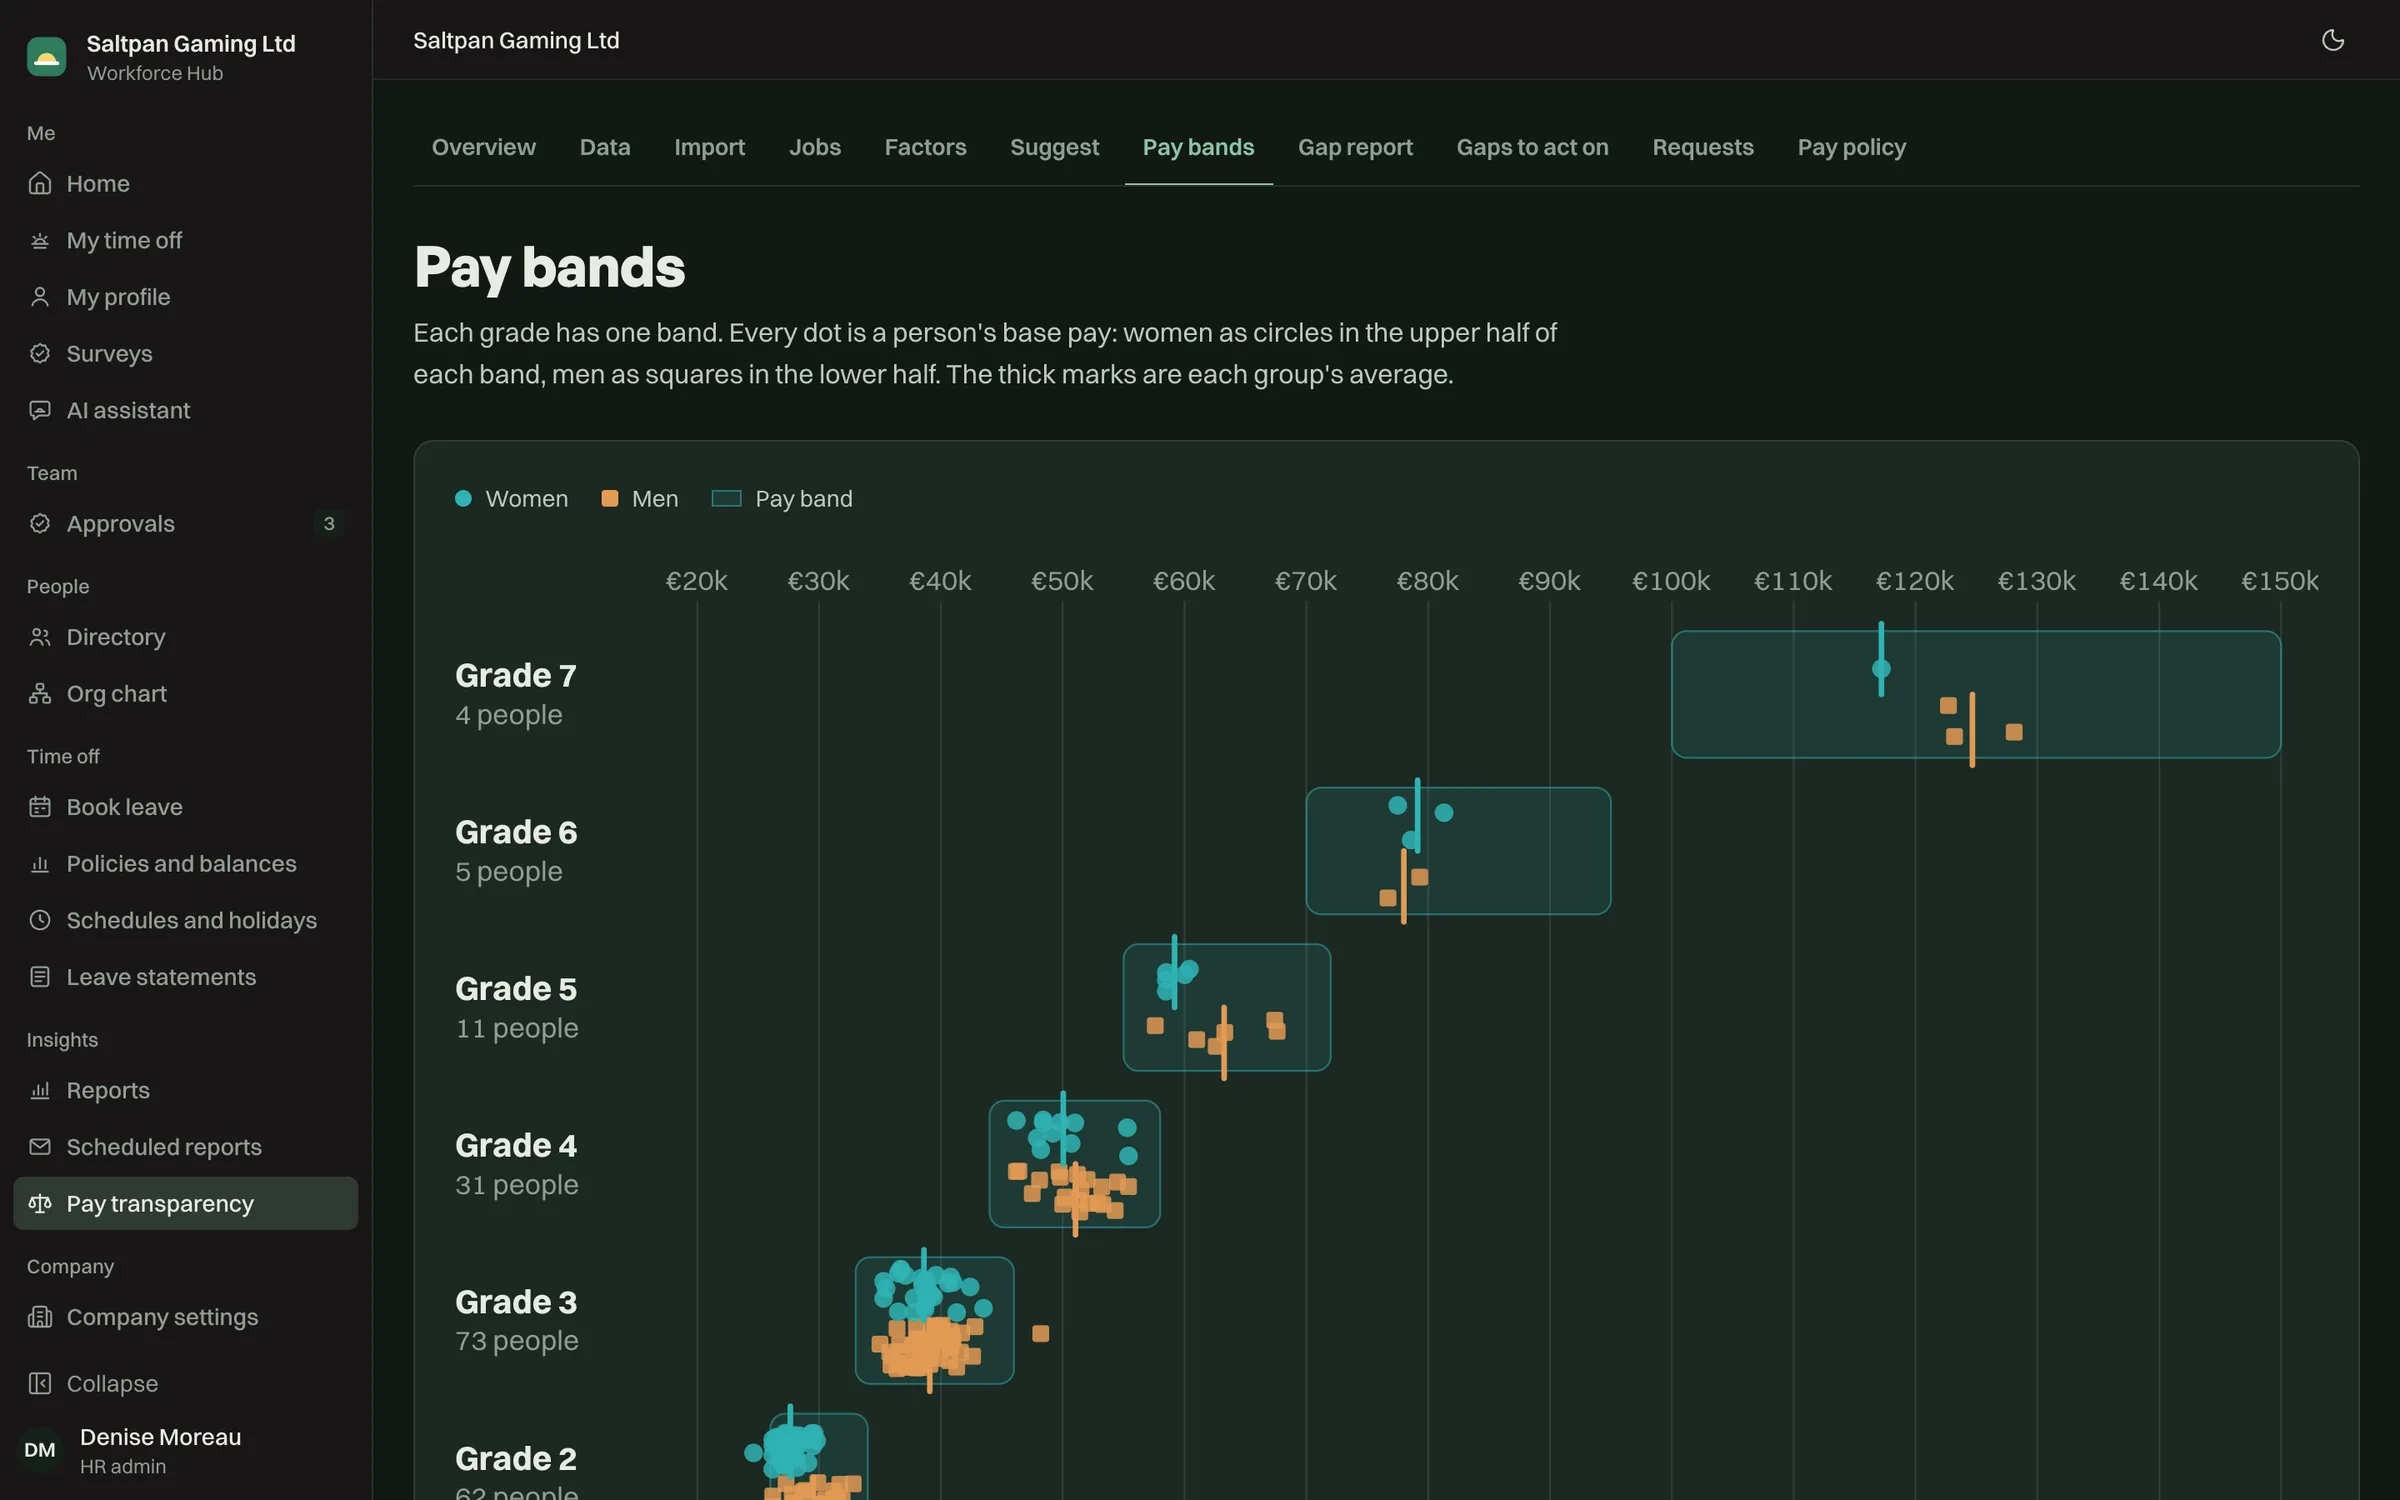Open the Pay policy tab
Screen dimensions: 2400x1500
pyautogui.click(x=1852, y=147)
